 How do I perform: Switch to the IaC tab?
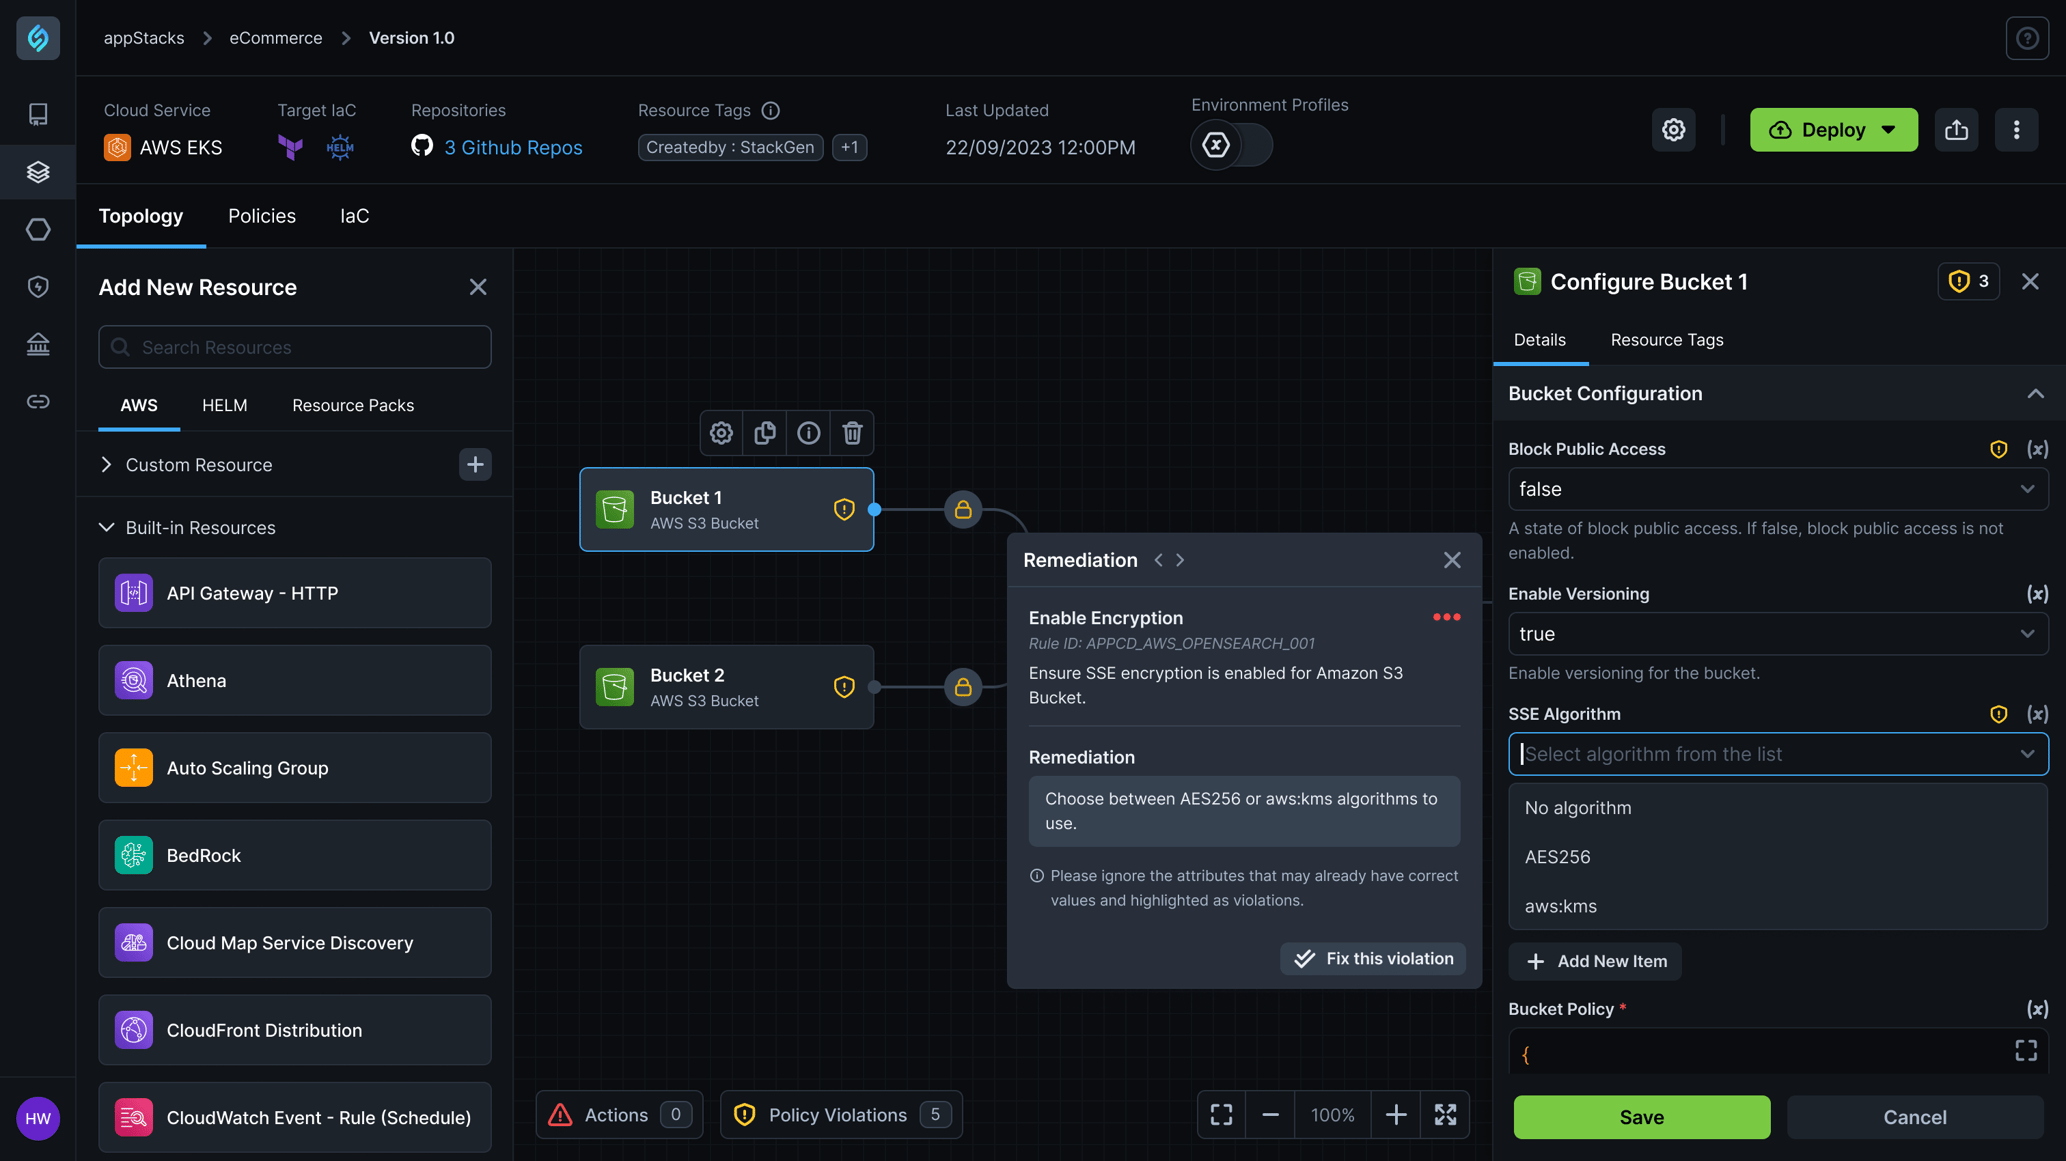point(353,216)
